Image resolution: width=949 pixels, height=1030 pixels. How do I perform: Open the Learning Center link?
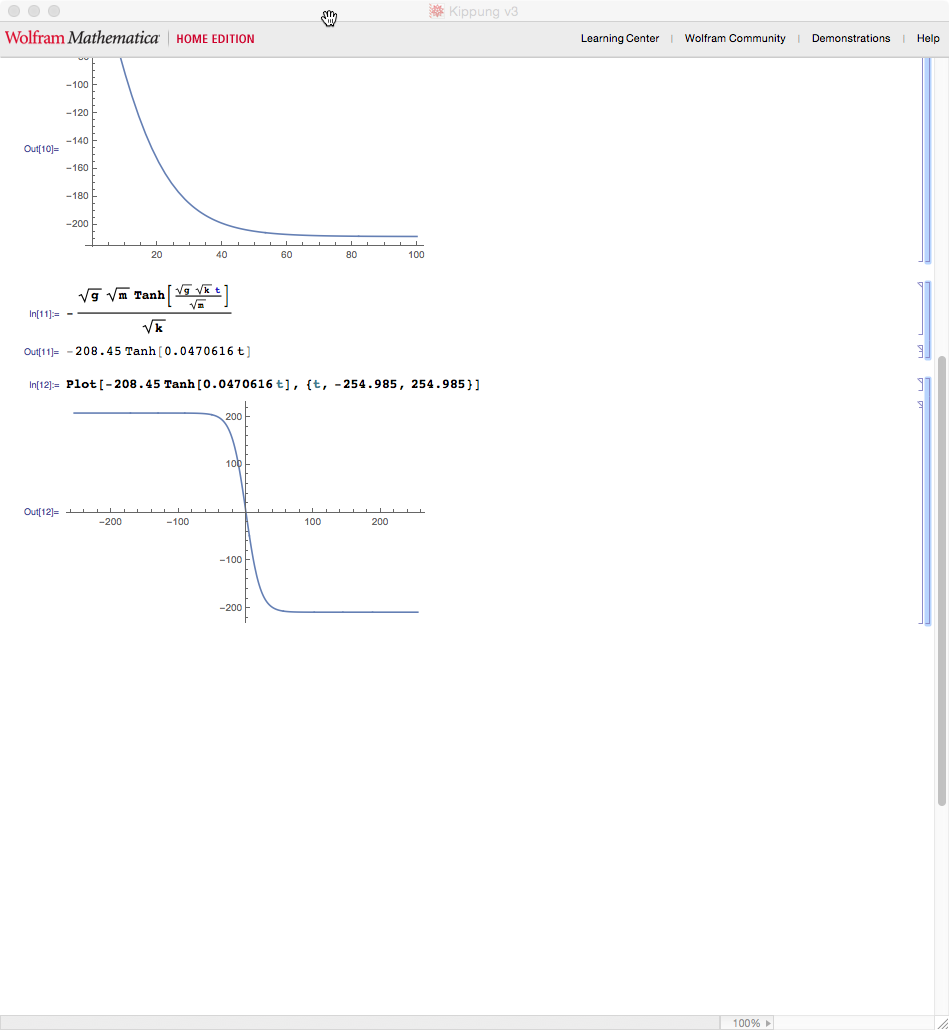coord(619,38)
